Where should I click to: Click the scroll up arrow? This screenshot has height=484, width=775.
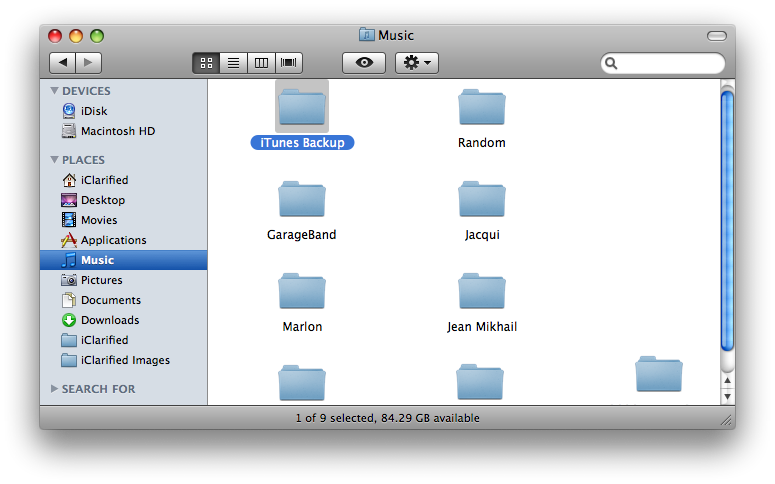pyautogui.click(x=727, y=381)
